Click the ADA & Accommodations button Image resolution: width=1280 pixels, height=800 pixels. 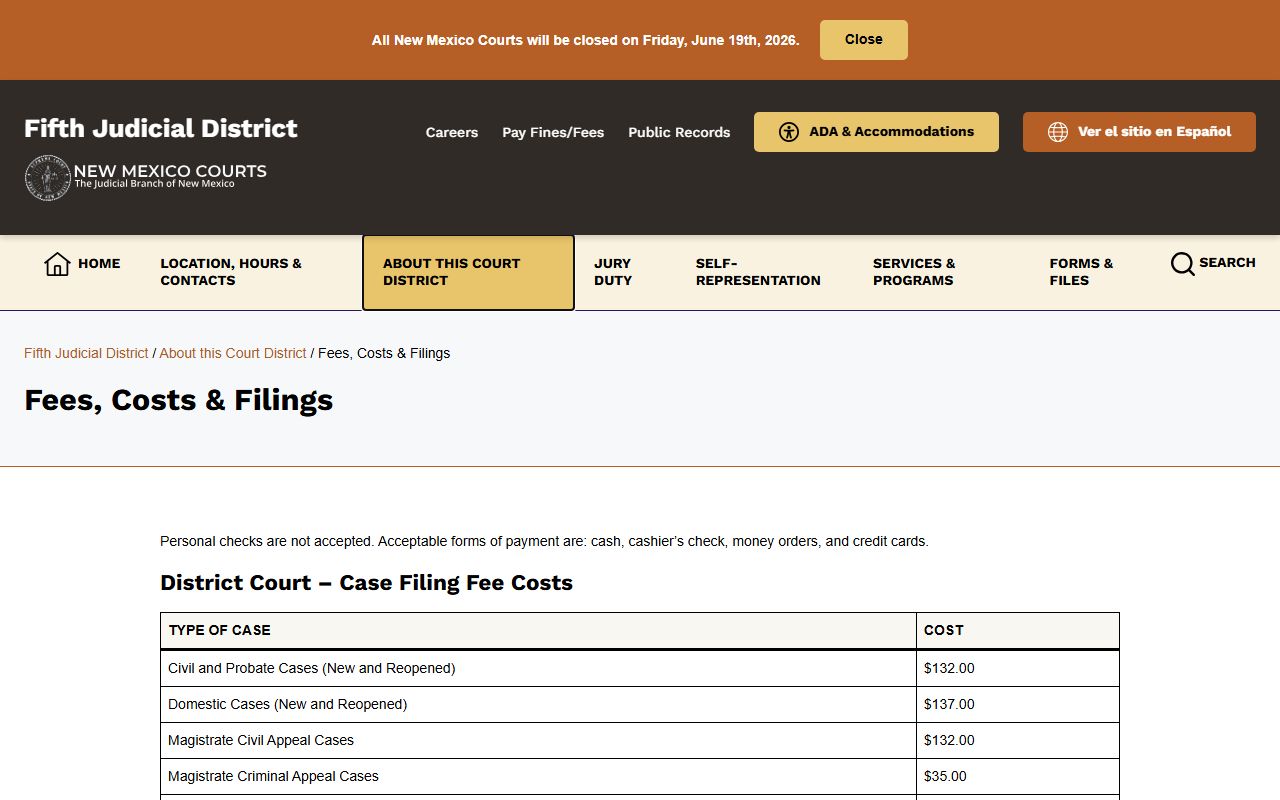[x=876, y=132]
